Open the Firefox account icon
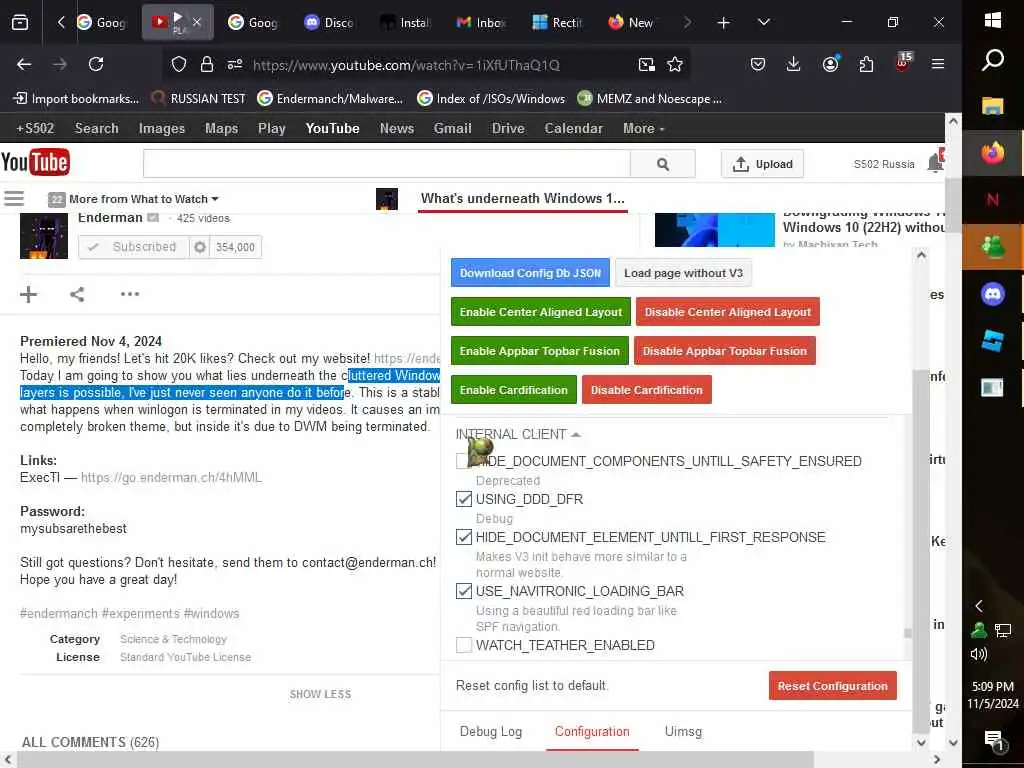 coord(831,64)
